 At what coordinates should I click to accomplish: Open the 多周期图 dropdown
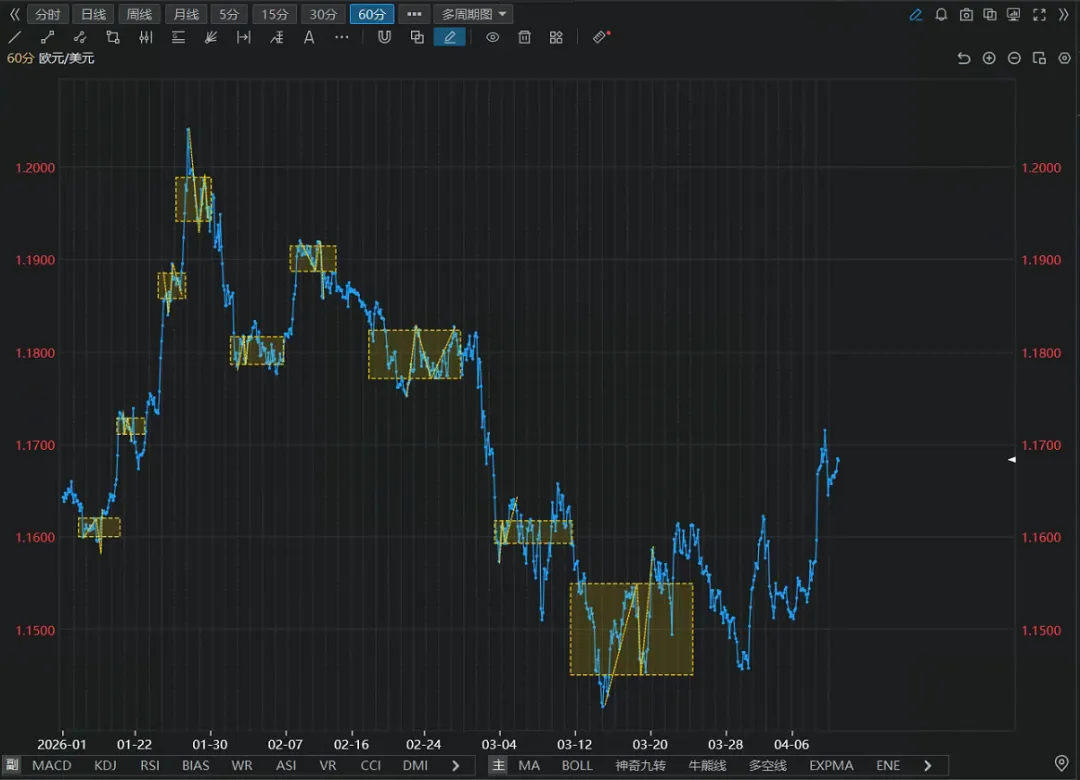point(474,14)
